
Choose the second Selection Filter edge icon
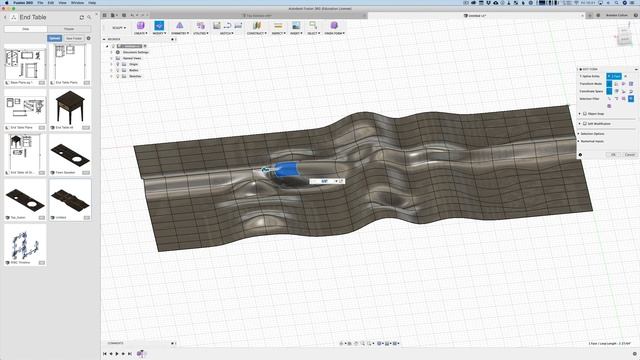[616, 99]
